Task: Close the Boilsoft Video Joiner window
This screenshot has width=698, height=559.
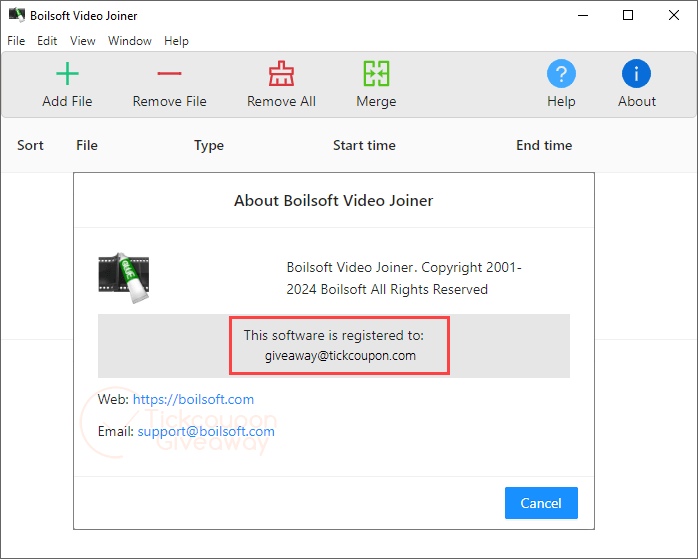Action: [674, 15]
